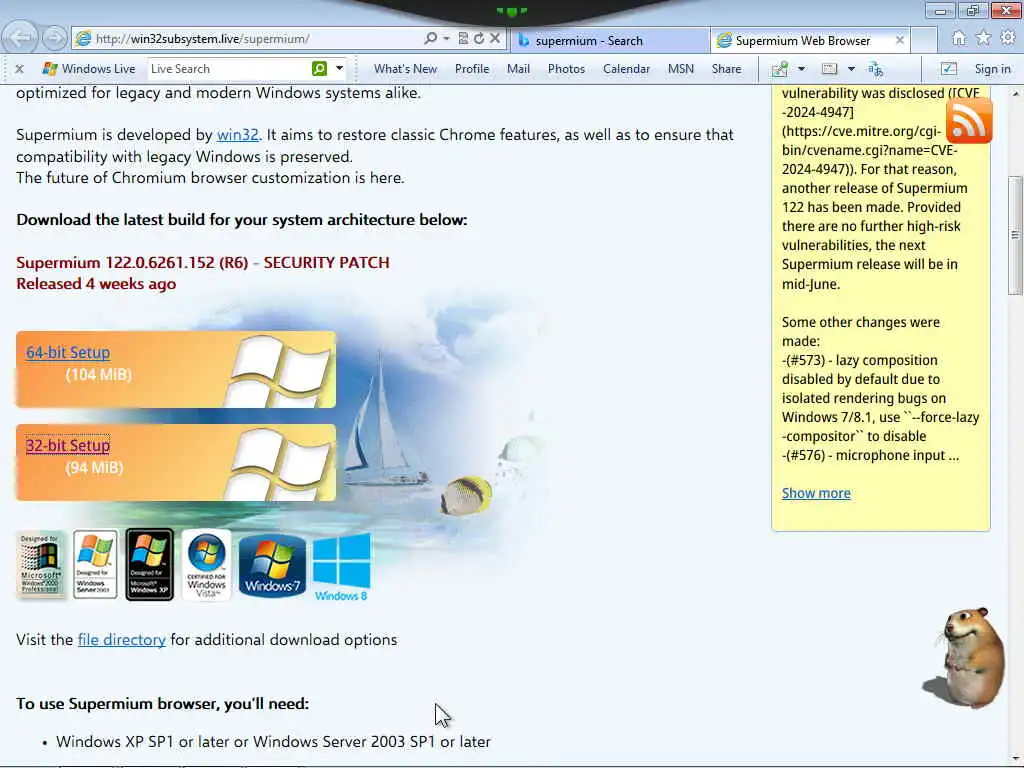
Task: Stop loading with the address bar X icon
Action: 495,39
